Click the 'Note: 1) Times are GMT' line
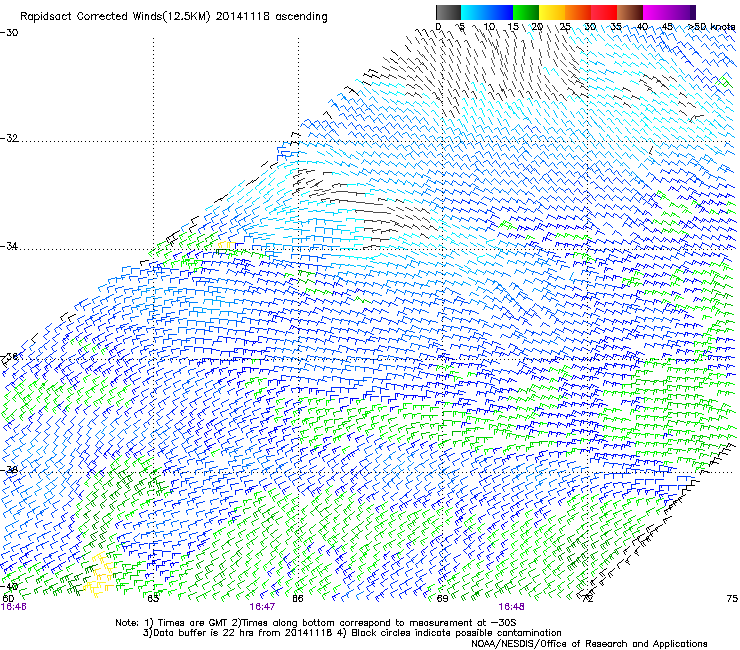 (x=316, y=623)
